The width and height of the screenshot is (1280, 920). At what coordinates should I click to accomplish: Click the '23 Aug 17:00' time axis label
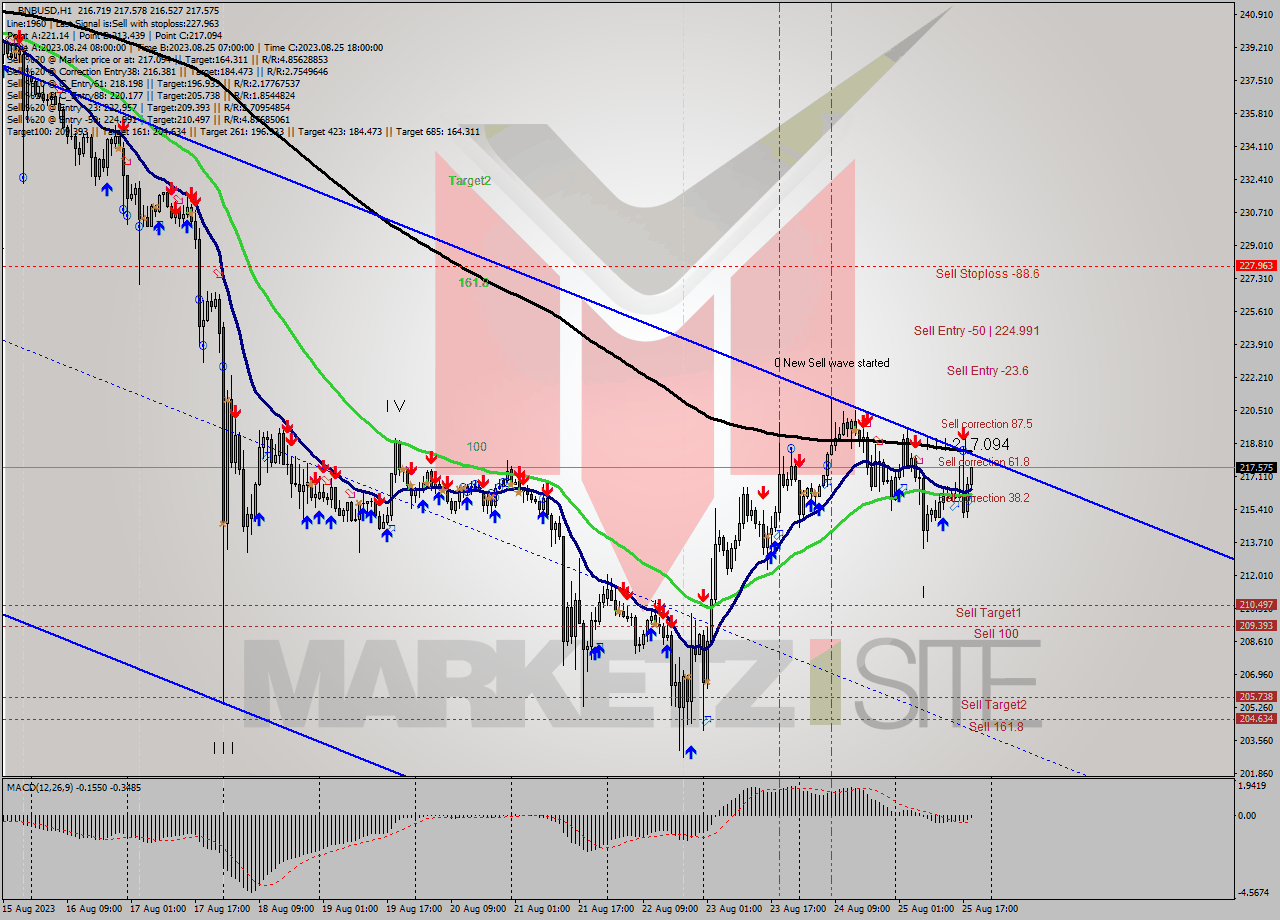pyautogui.click(x=797, y=909)
